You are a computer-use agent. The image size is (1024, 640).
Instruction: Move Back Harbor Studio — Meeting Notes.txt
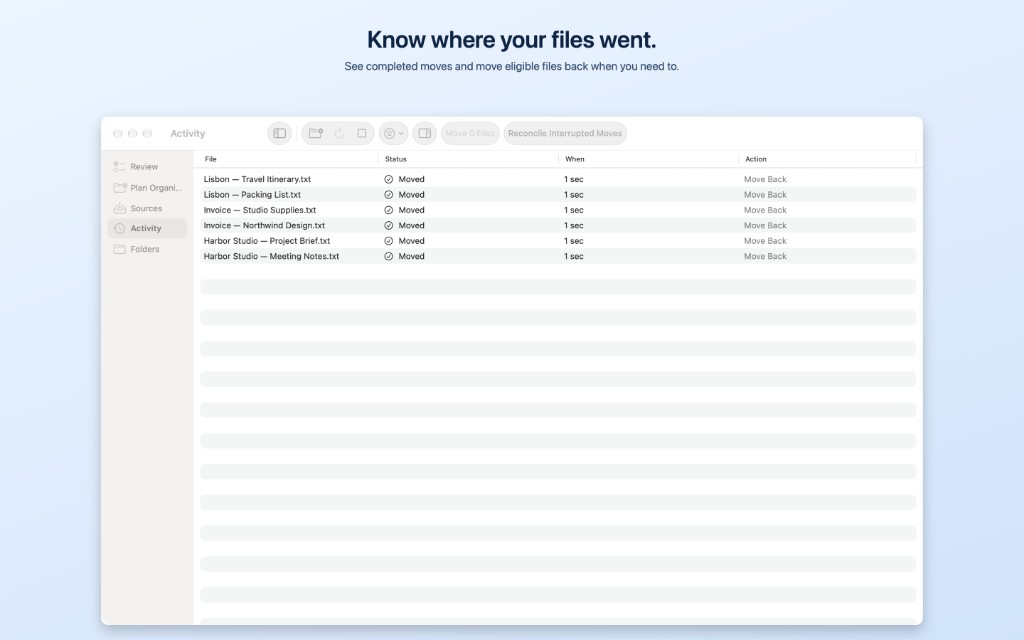(x=765, y=256)
